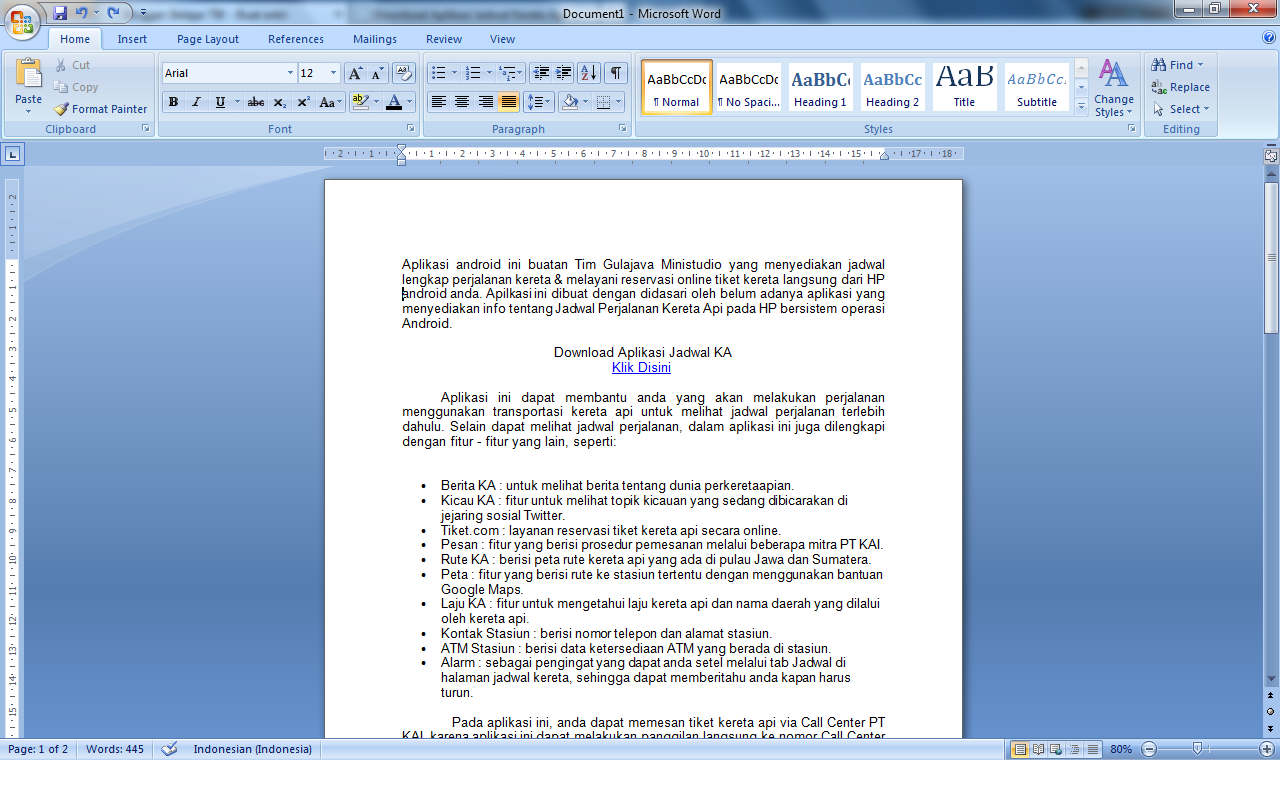Viewport: 1280px width, 796px height.
Task: Apply strikethrough formatting
Action: pos(255,102)
